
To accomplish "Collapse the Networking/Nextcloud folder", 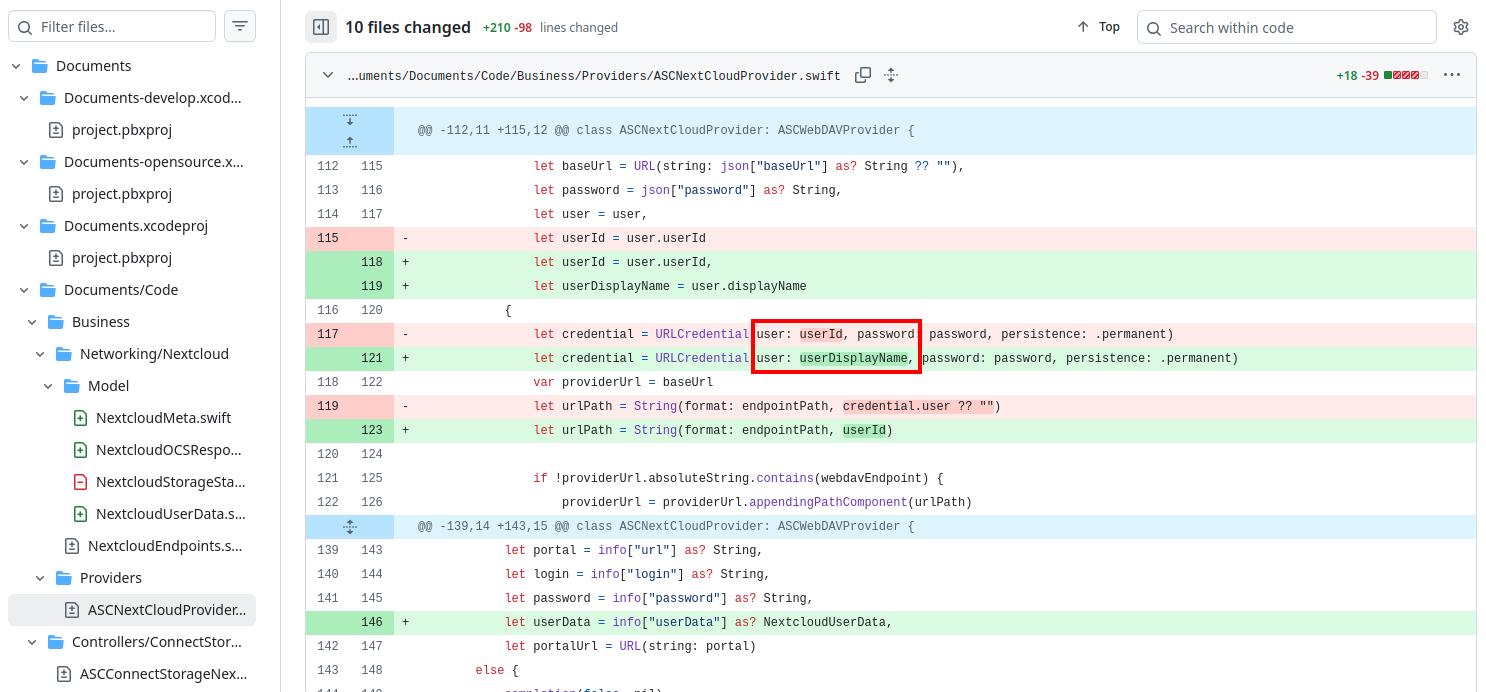I will pos(41,354).
